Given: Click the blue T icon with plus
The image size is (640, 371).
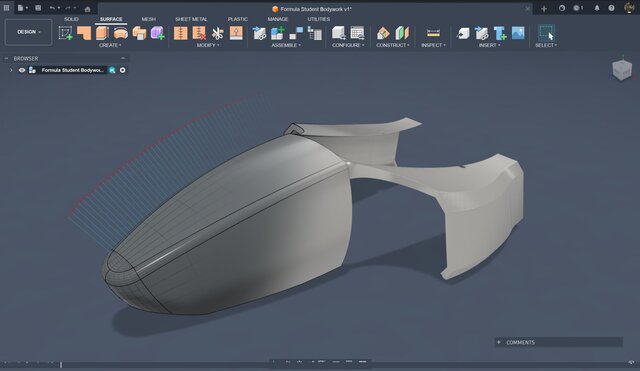Looking at the screenshot, I should [x=500, y=33].
